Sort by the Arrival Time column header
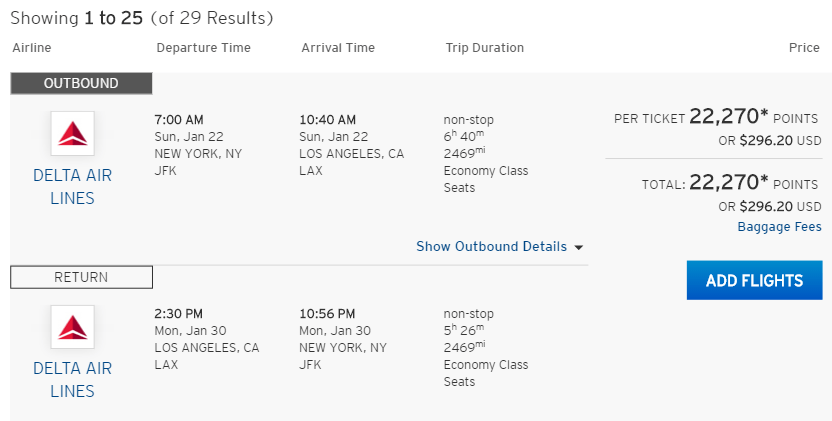The height and width of the screenshot is (421, 832). coord(338,48)
